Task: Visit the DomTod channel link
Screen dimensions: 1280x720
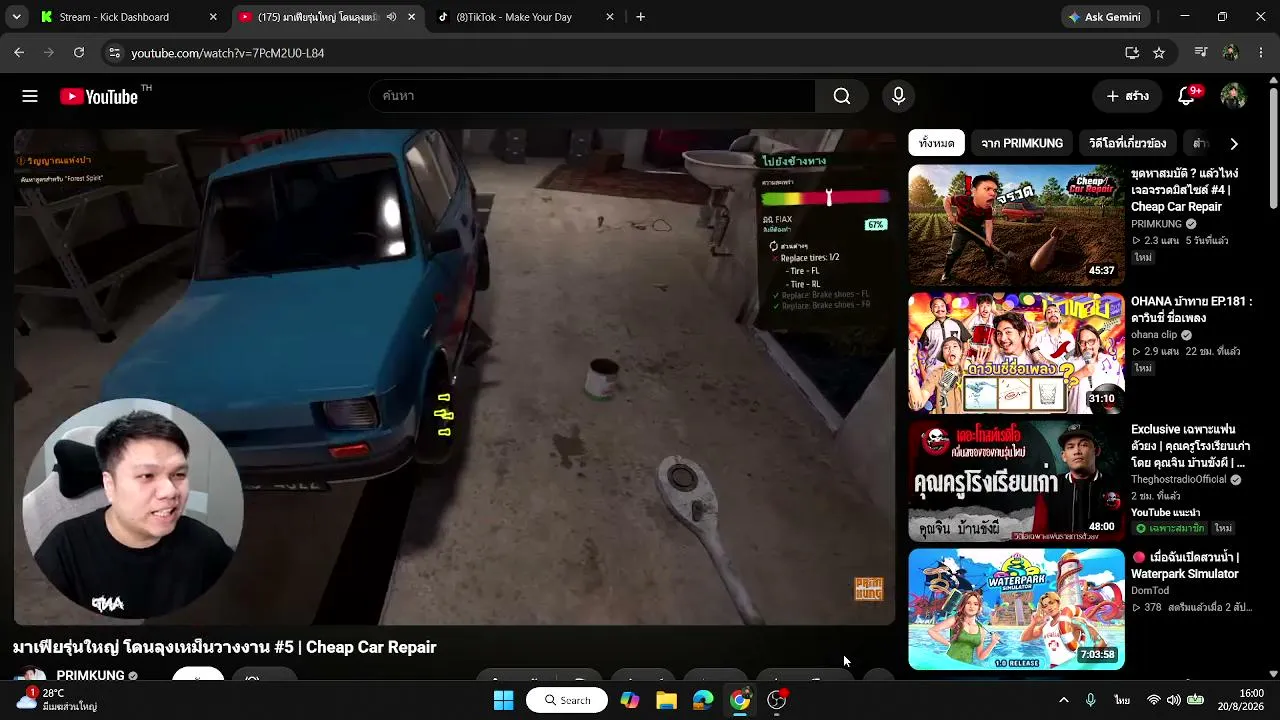Action: pyautogui.click(x=1150, y=591)
